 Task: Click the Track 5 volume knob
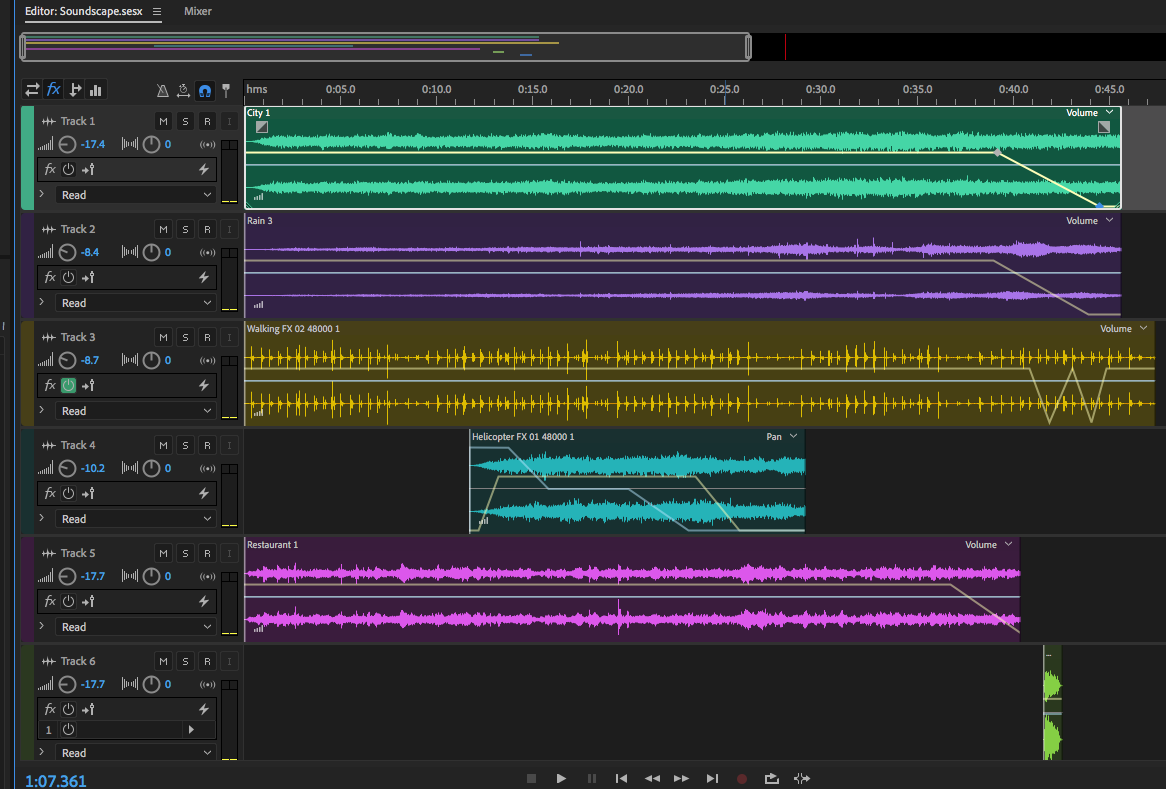pyautogui.click(x=67, y=576)
